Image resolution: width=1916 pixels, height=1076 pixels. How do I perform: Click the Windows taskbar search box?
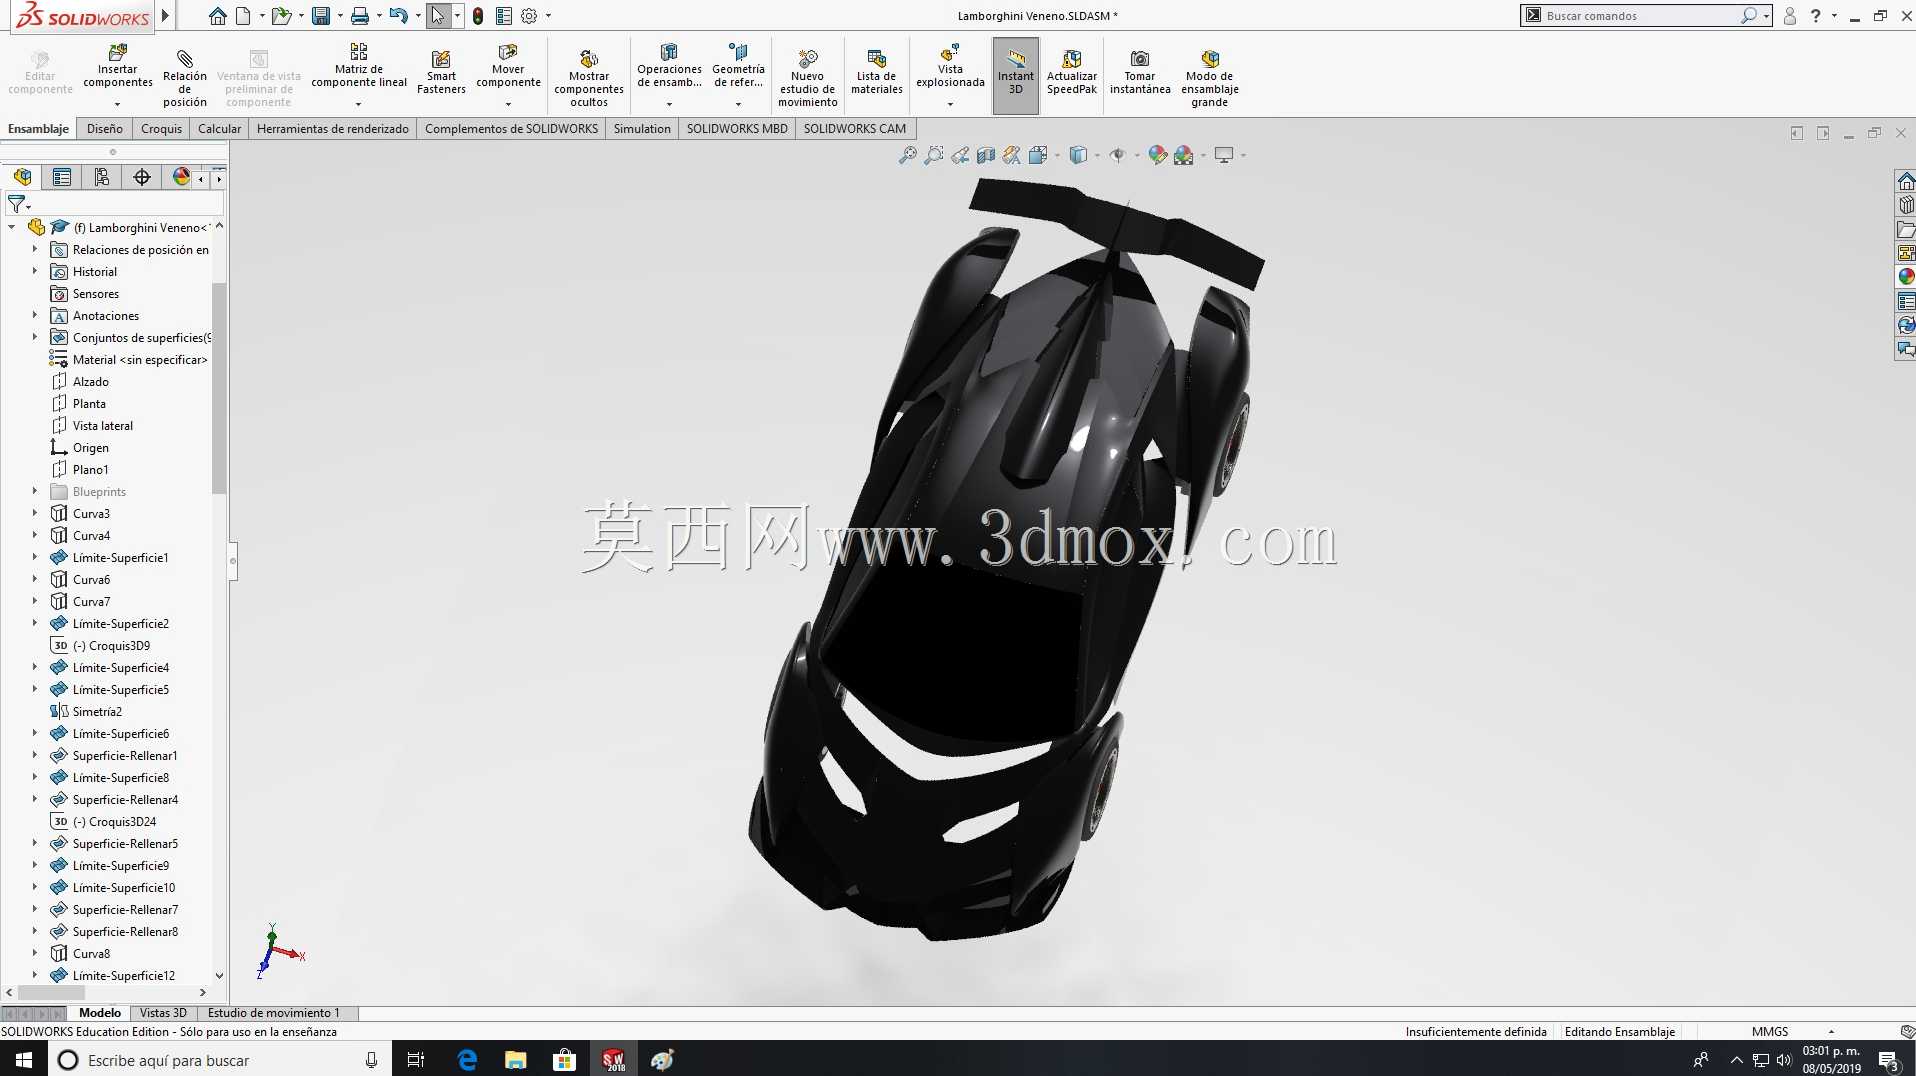220,1060
